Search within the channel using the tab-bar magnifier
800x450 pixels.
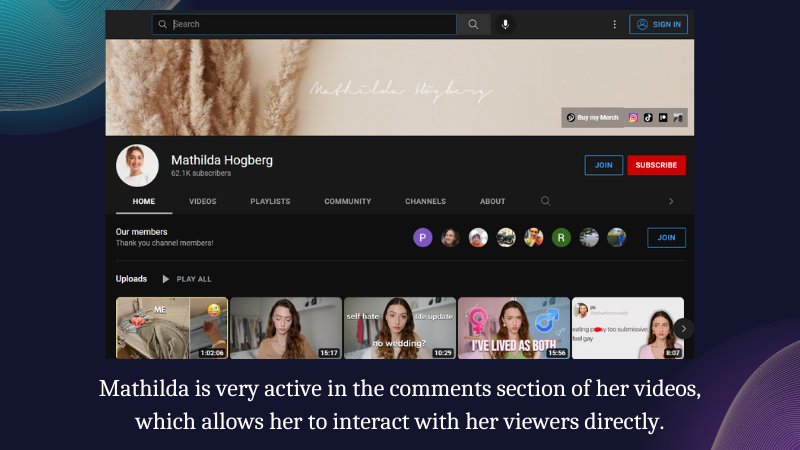click(x=546, y=201)
